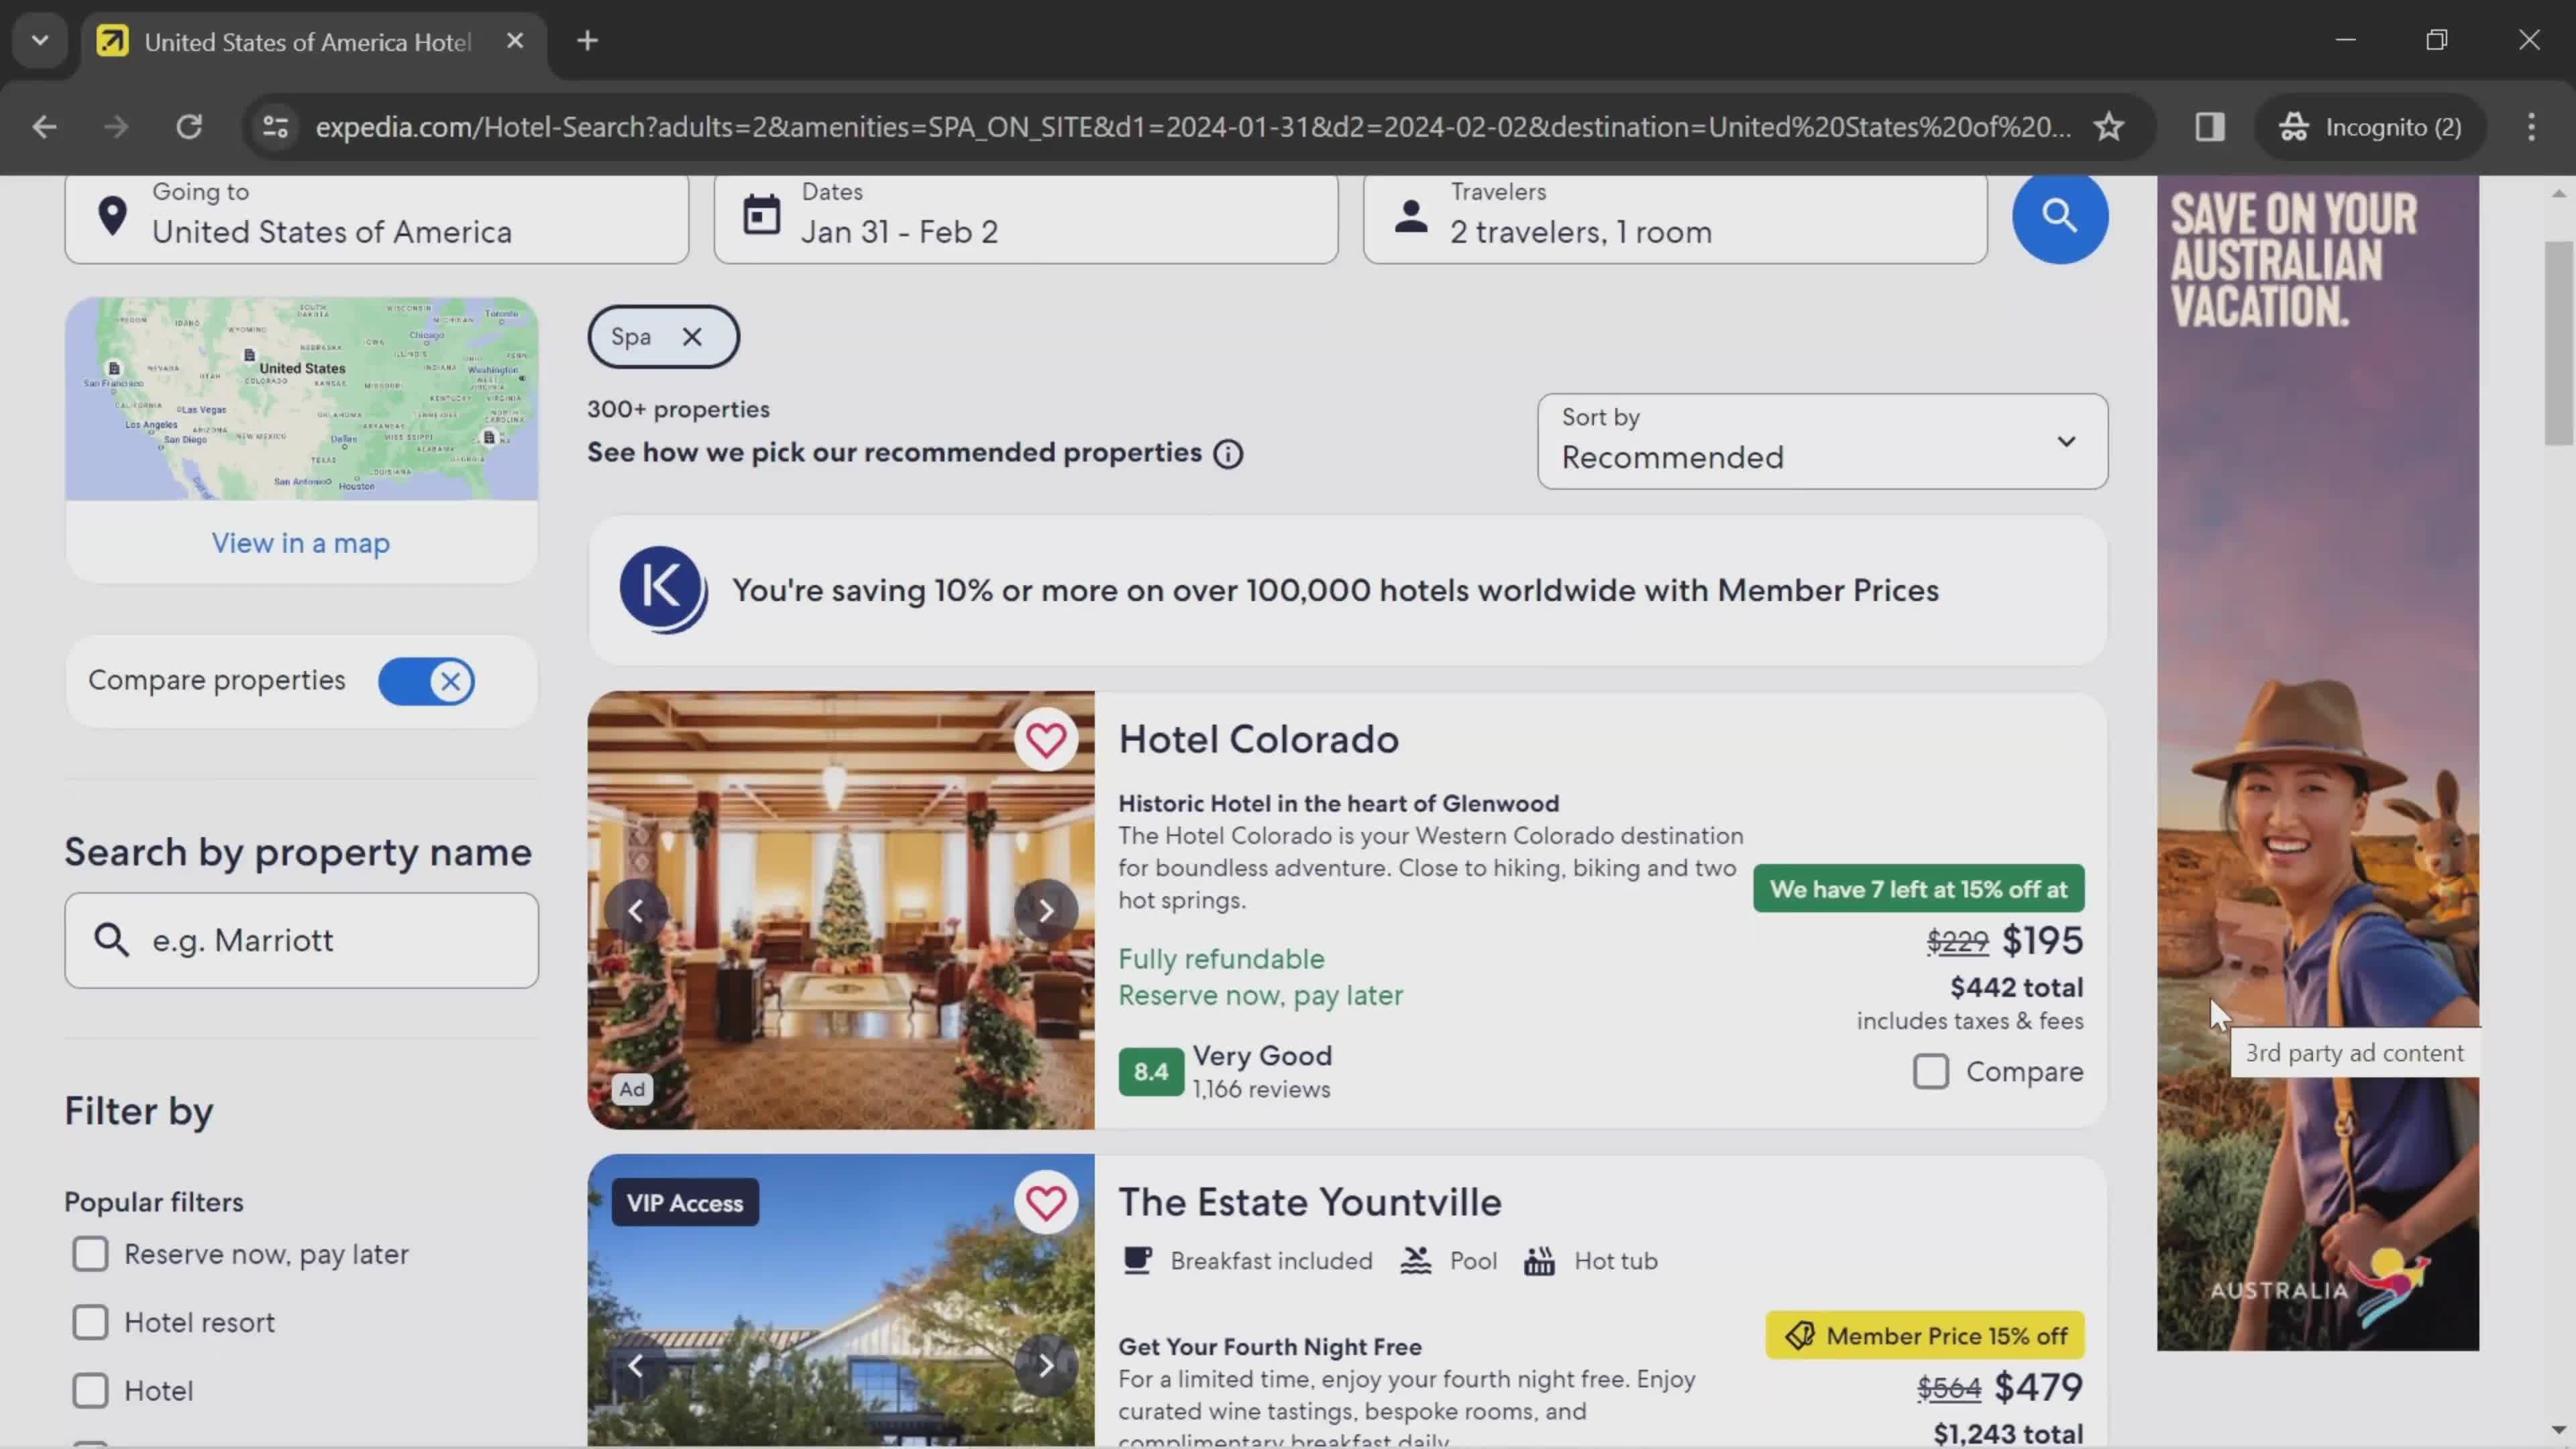This screenshot has width=2576, height=1449.
Task: Click the VIP Access badge
Action: click(685, 1203)
